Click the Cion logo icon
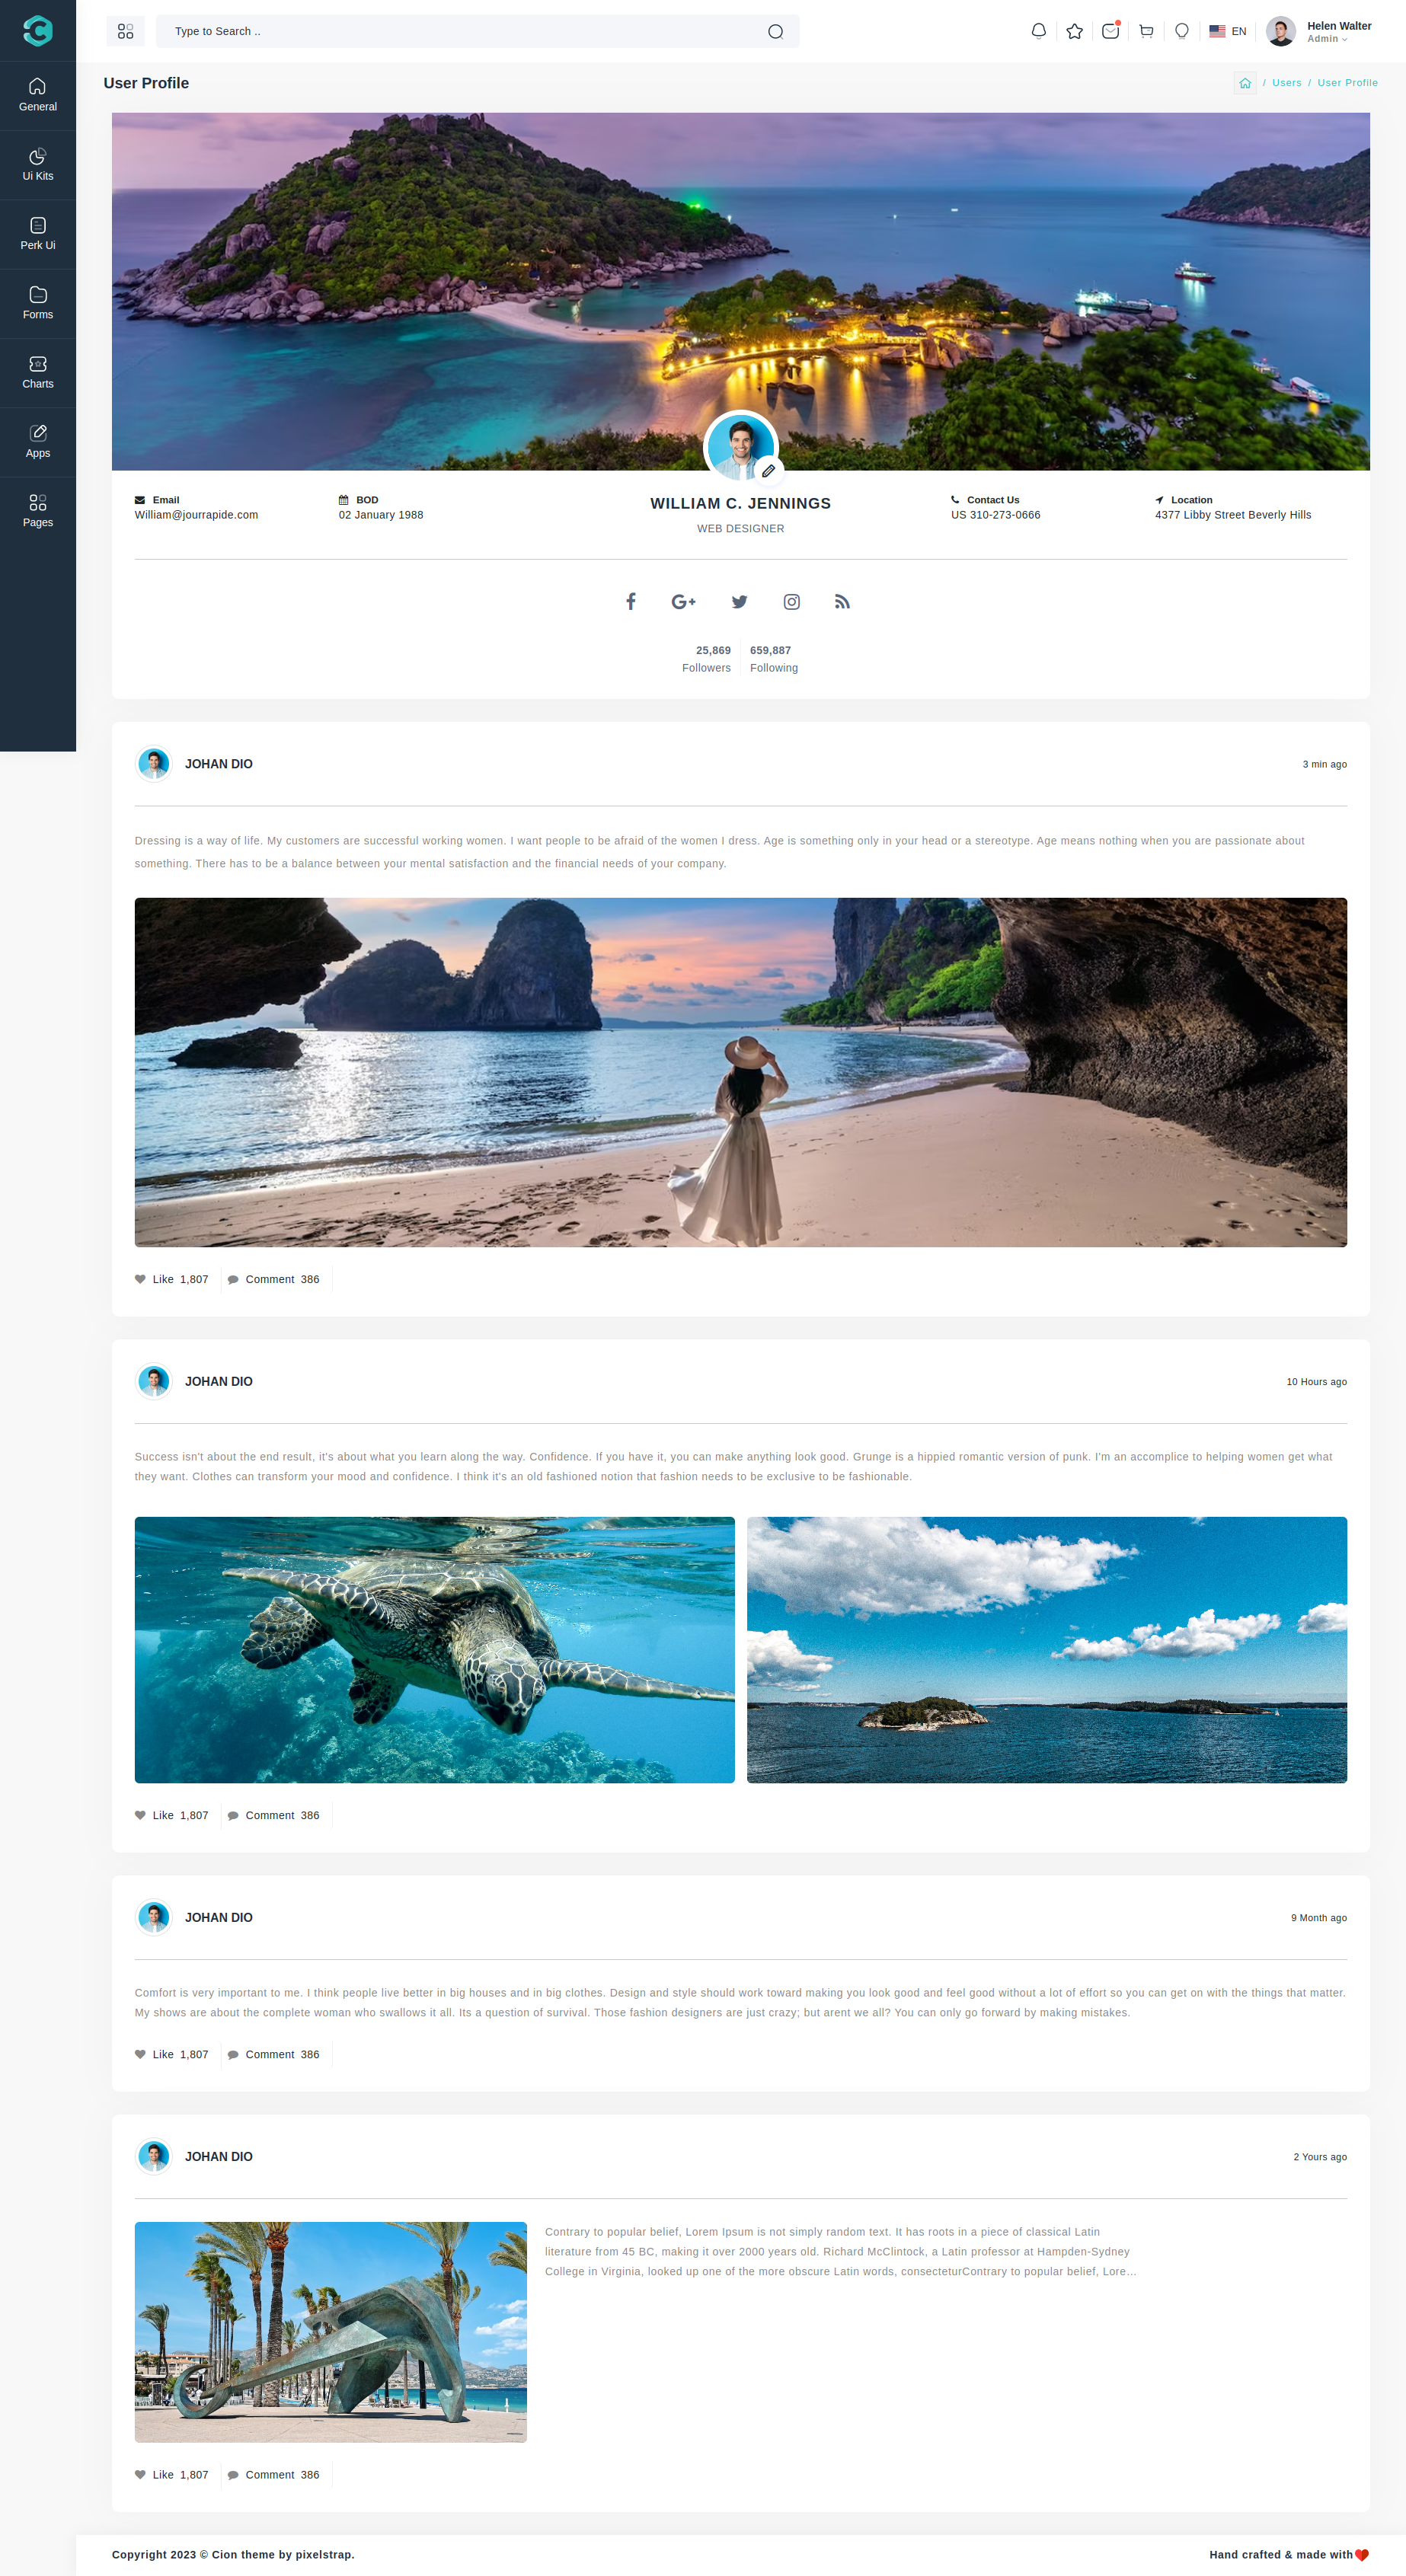1406x2576 pixels. coord(37,31)
